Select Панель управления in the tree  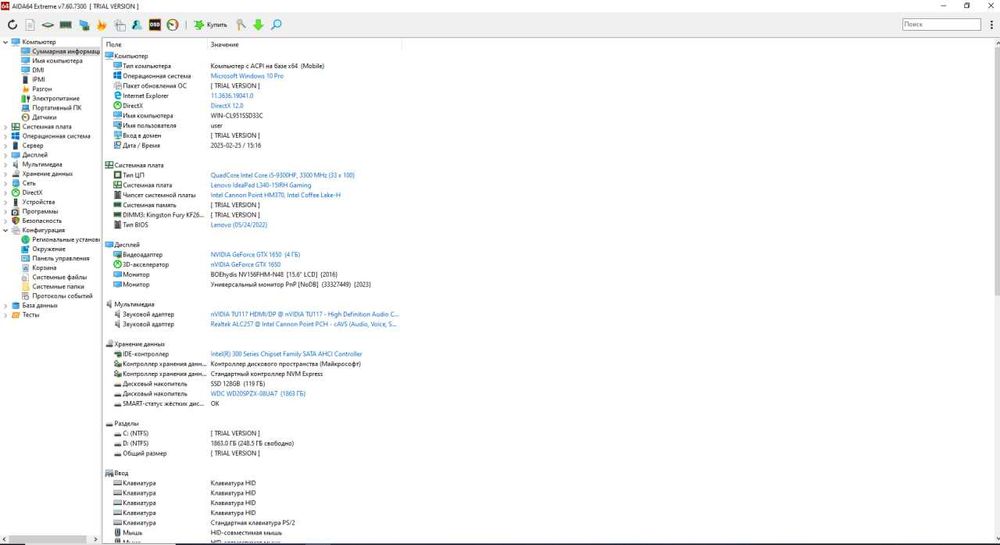[61, 258]
